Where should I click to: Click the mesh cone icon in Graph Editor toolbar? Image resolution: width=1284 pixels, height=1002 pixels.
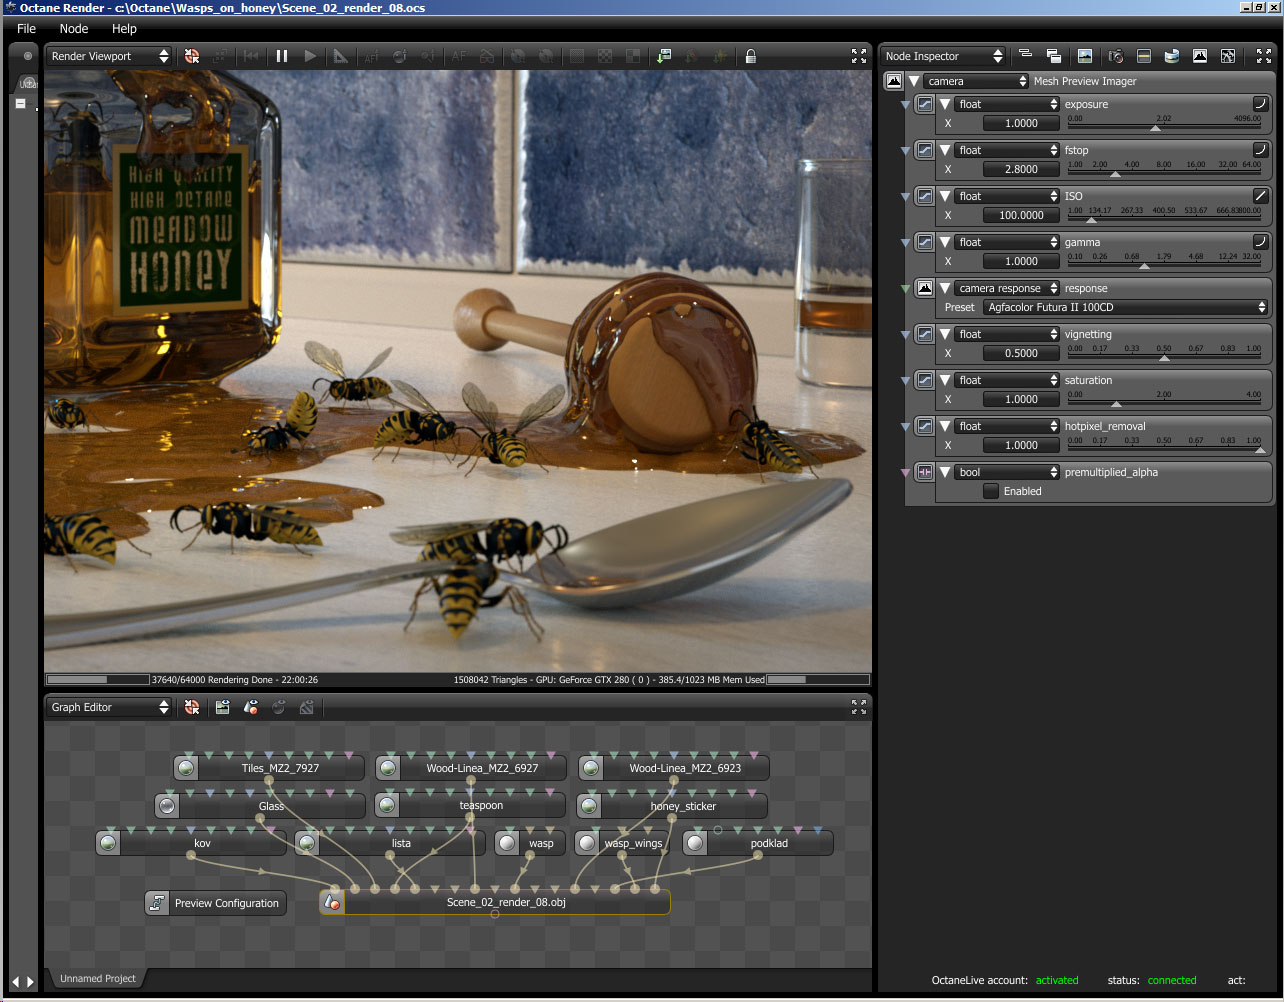pyautogui.click(x=251, y=707)
